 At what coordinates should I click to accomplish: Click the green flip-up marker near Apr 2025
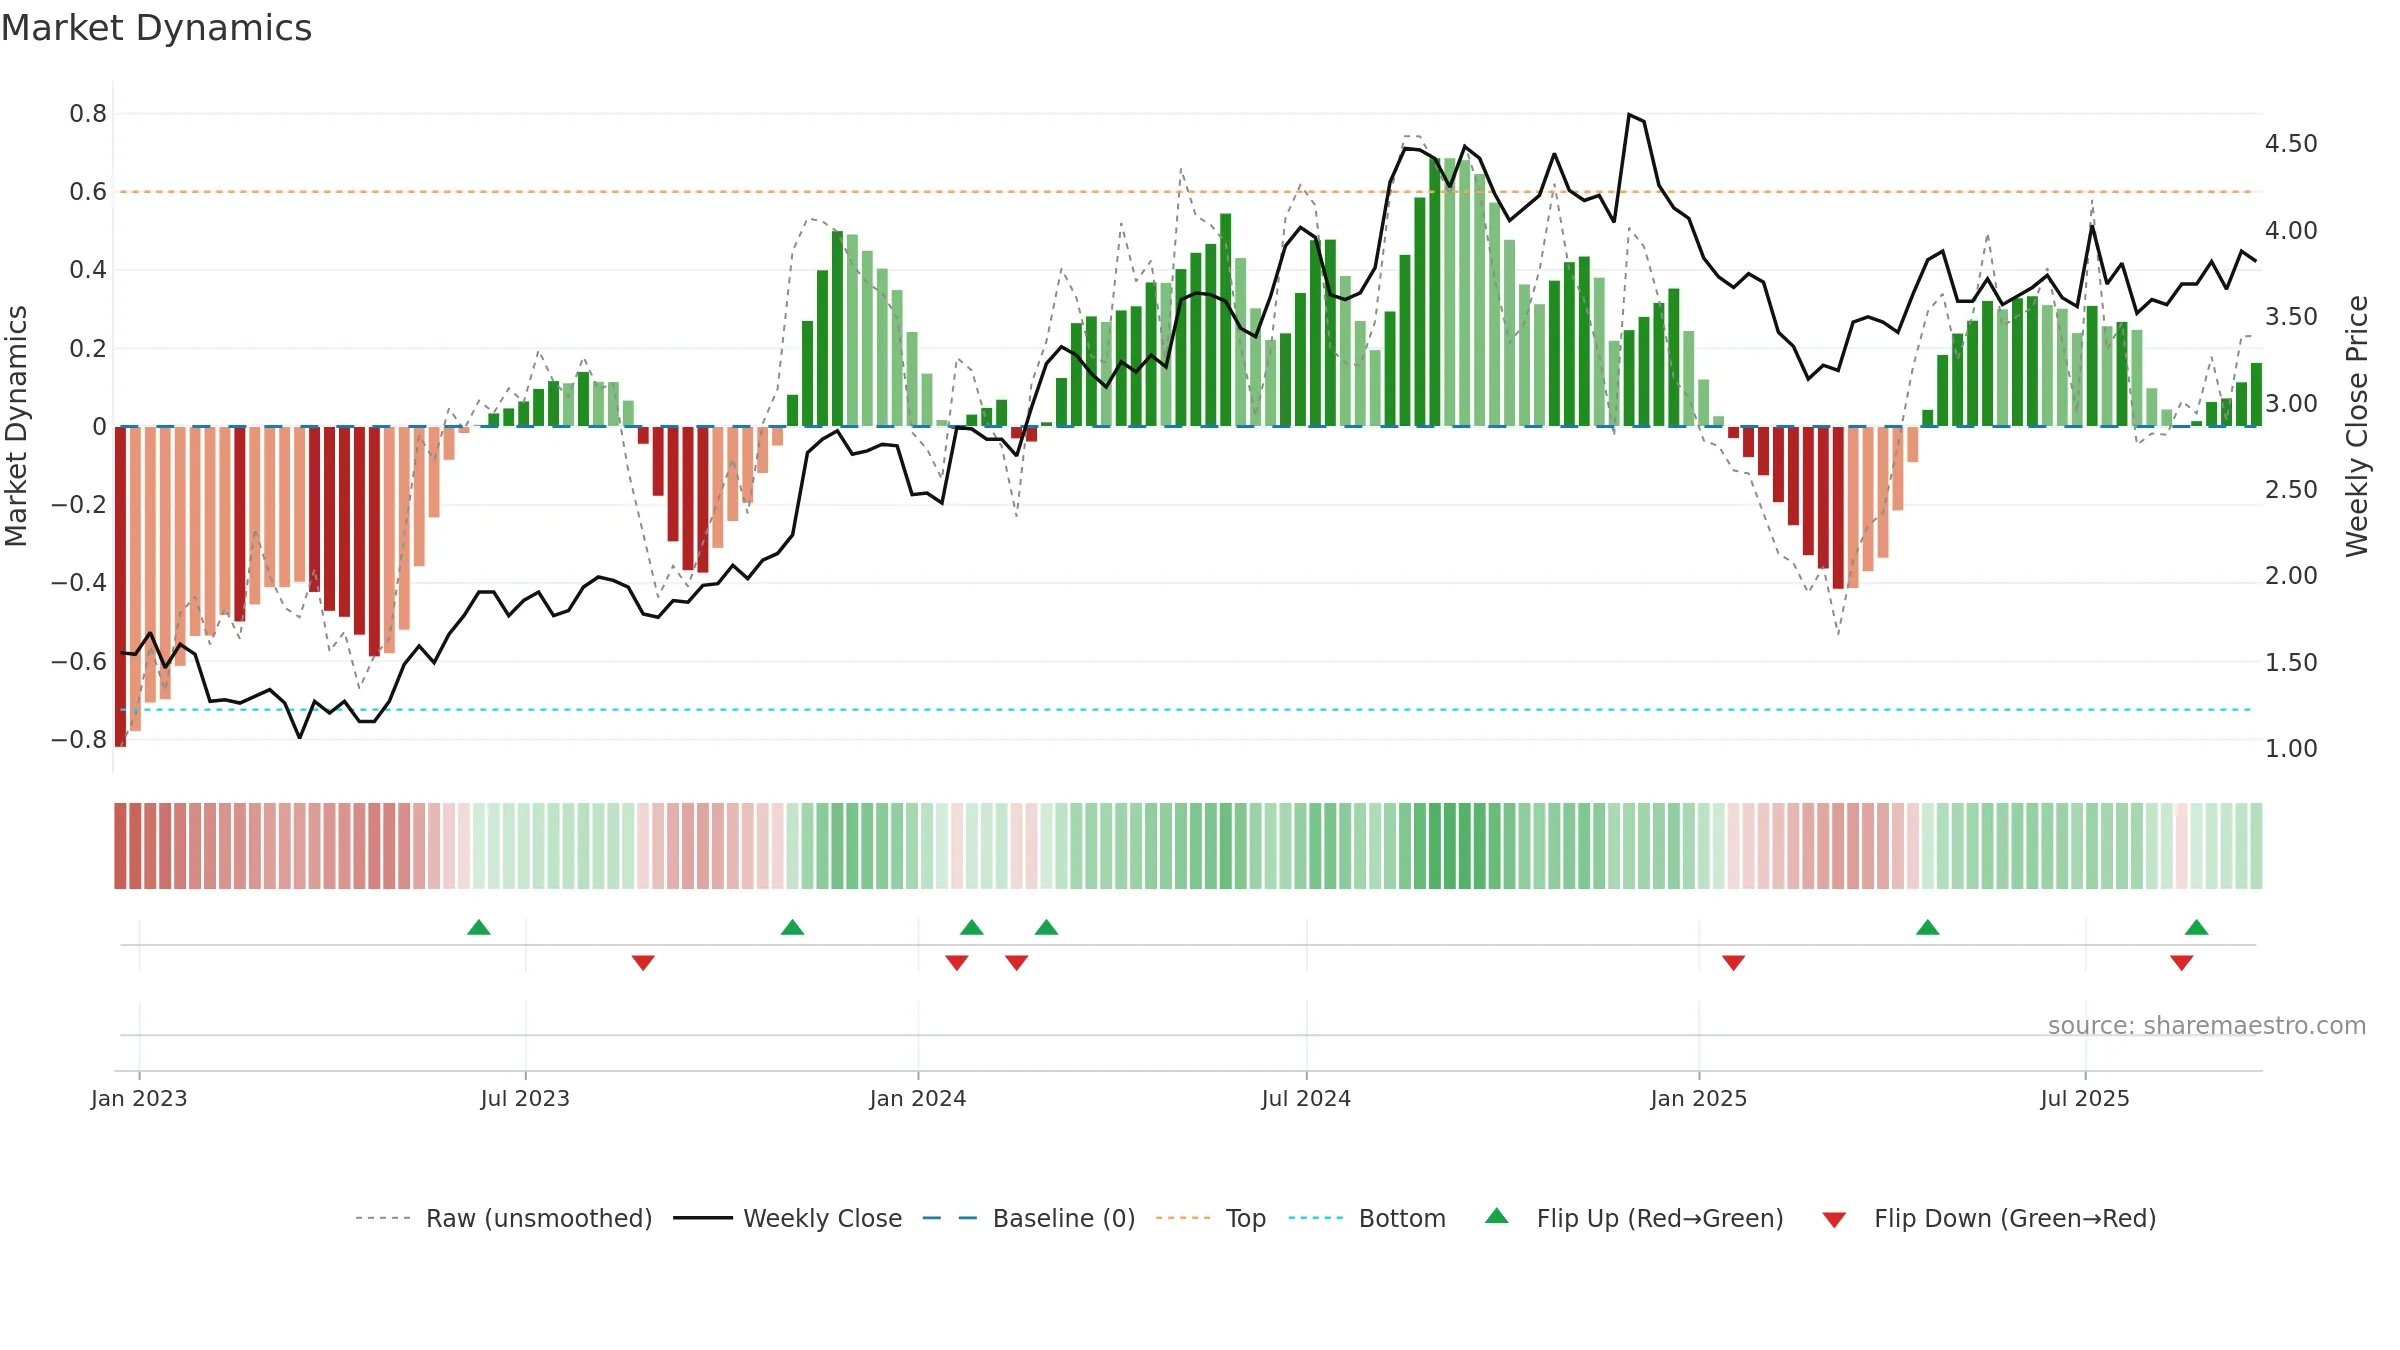1928,927
